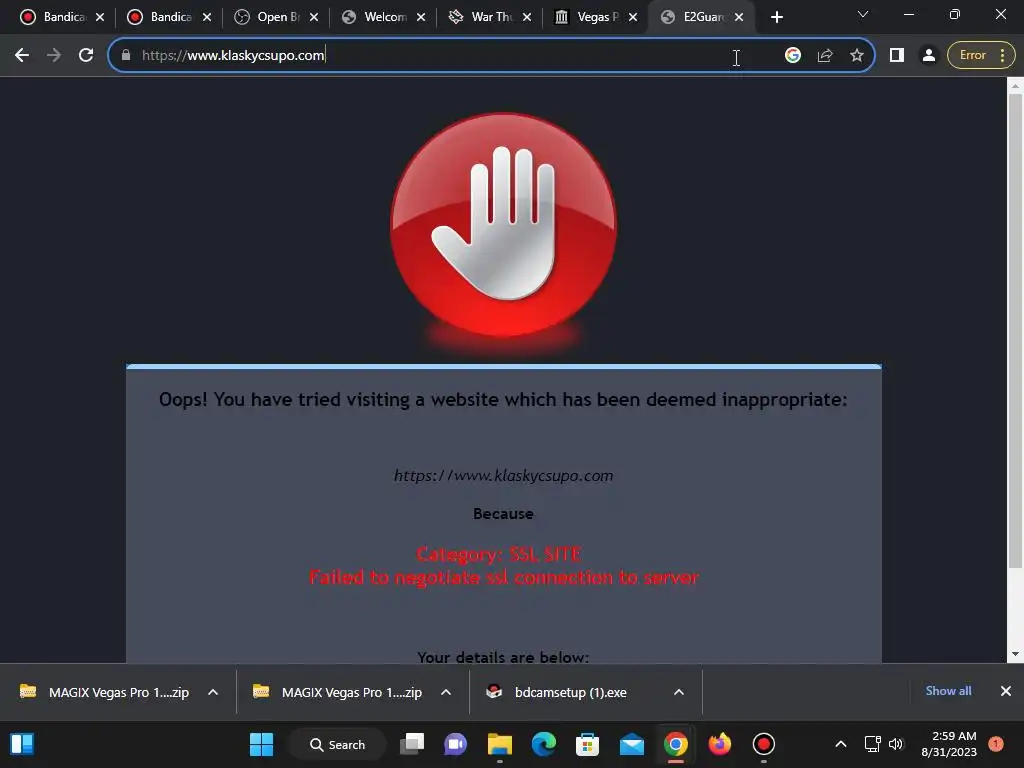Click the scrollbar down arrow
The image size is (1024, 768).
[x=1015, y=654]
